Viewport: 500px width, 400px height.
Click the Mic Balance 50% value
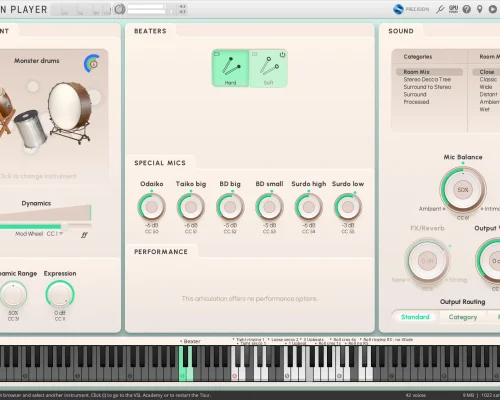tap(463, 190)
